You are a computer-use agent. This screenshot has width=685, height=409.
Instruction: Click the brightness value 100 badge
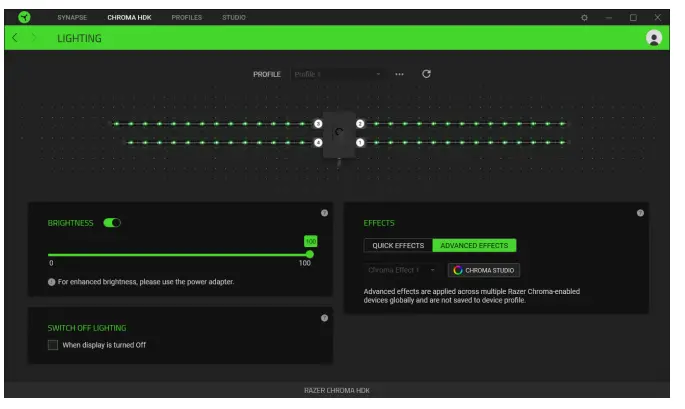pos(311,241)
